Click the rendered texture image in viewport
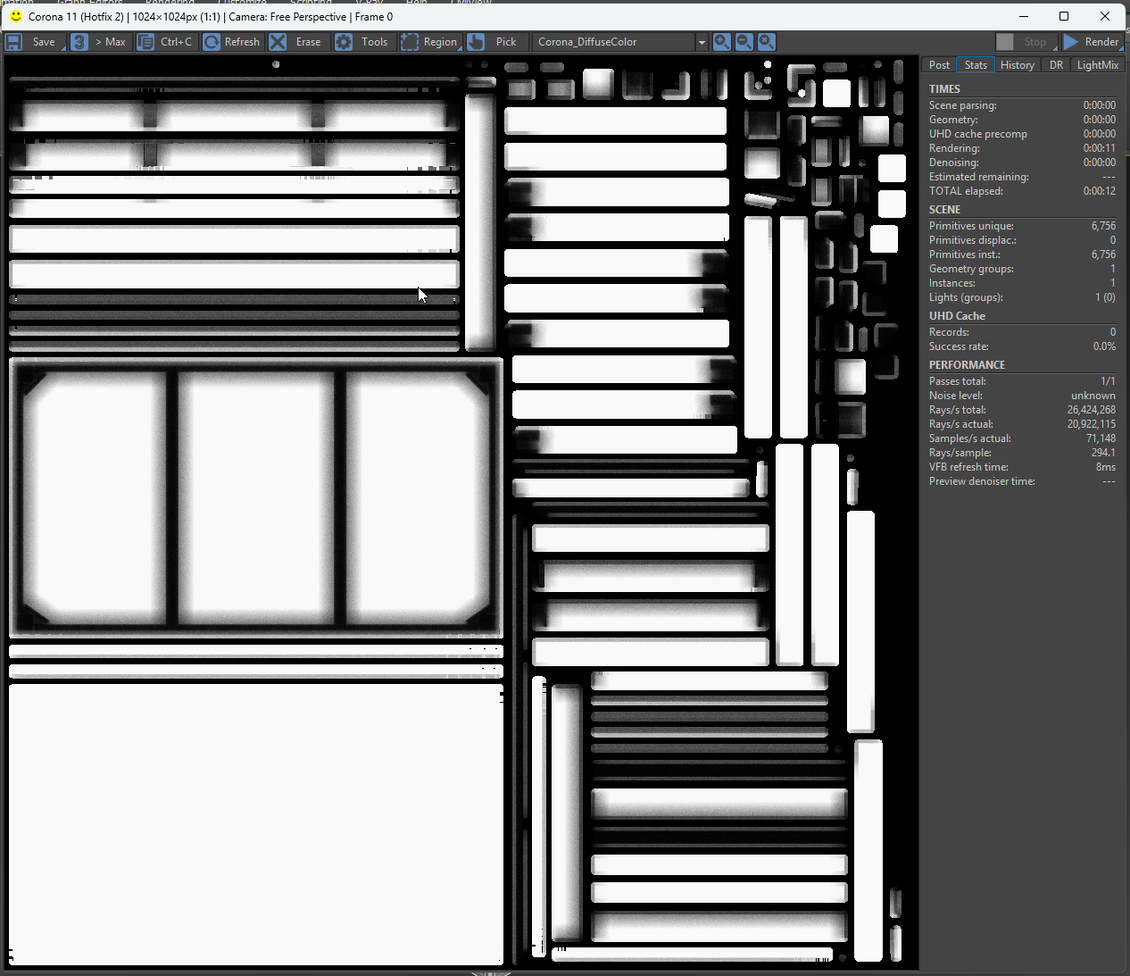 tap(460, 510)
